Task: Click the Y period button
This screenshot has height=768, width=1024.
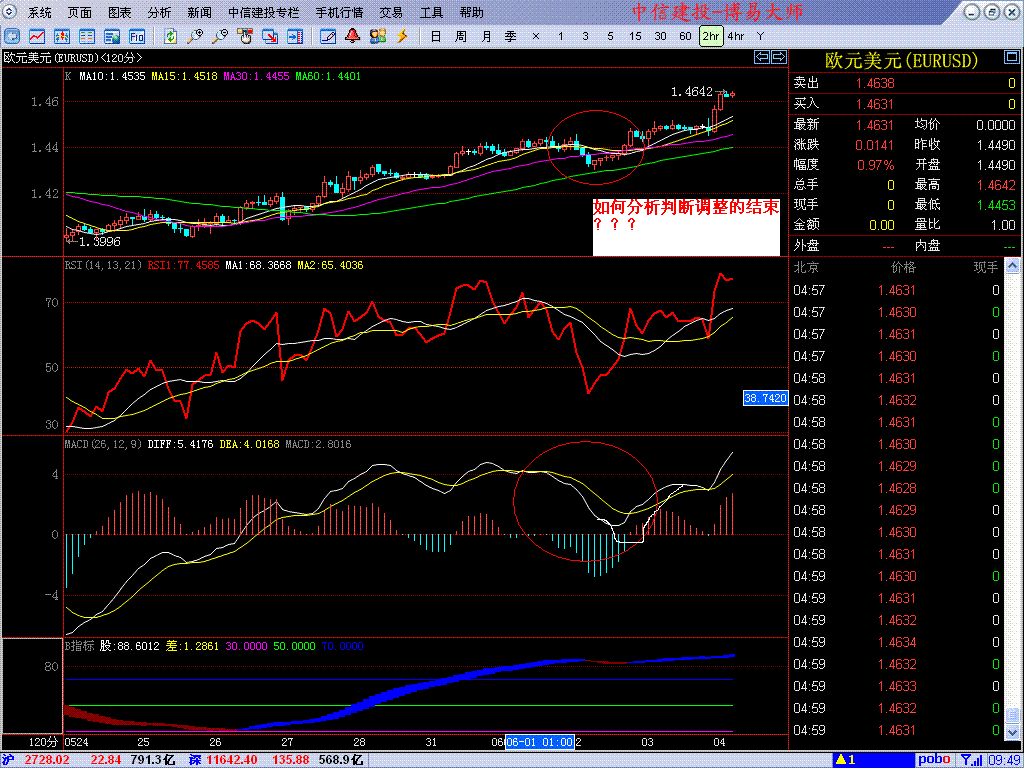Action: click(760, 36)
